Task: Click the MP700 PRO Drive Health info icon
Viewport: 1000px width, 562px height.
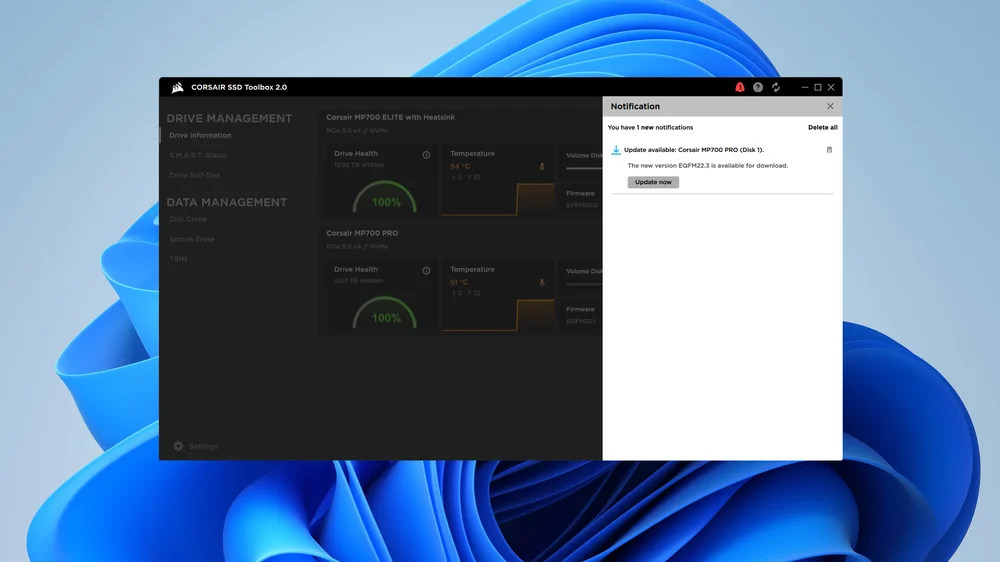Action: click(x=426, y=271)
